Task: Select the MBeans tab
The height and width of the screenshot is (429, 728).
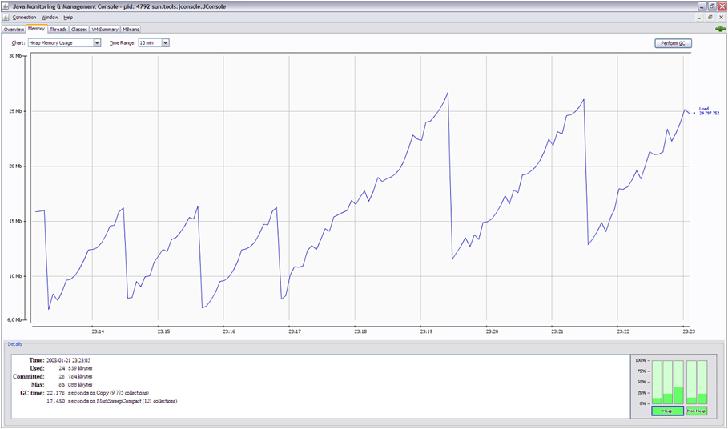Action: [131, 30]
